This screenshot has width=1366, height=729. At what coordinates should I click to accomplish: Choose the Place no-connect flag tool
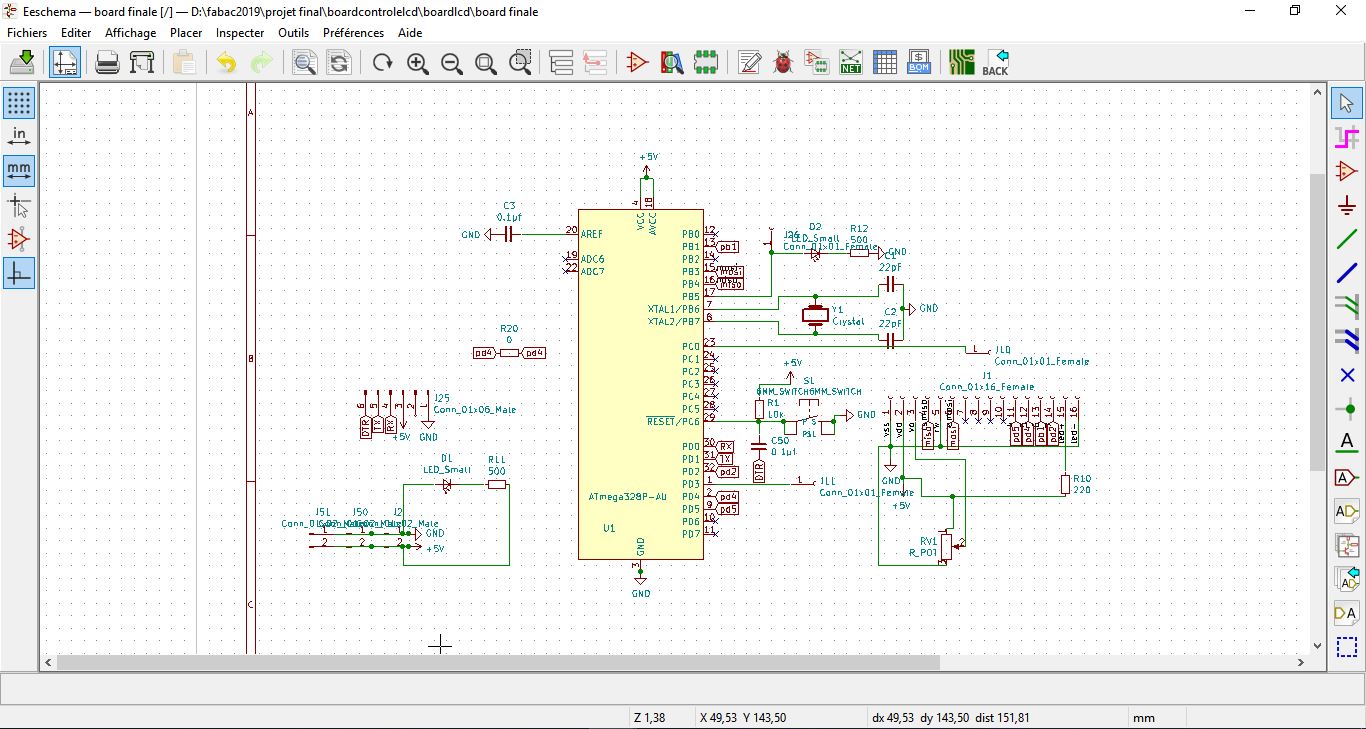1347,376
